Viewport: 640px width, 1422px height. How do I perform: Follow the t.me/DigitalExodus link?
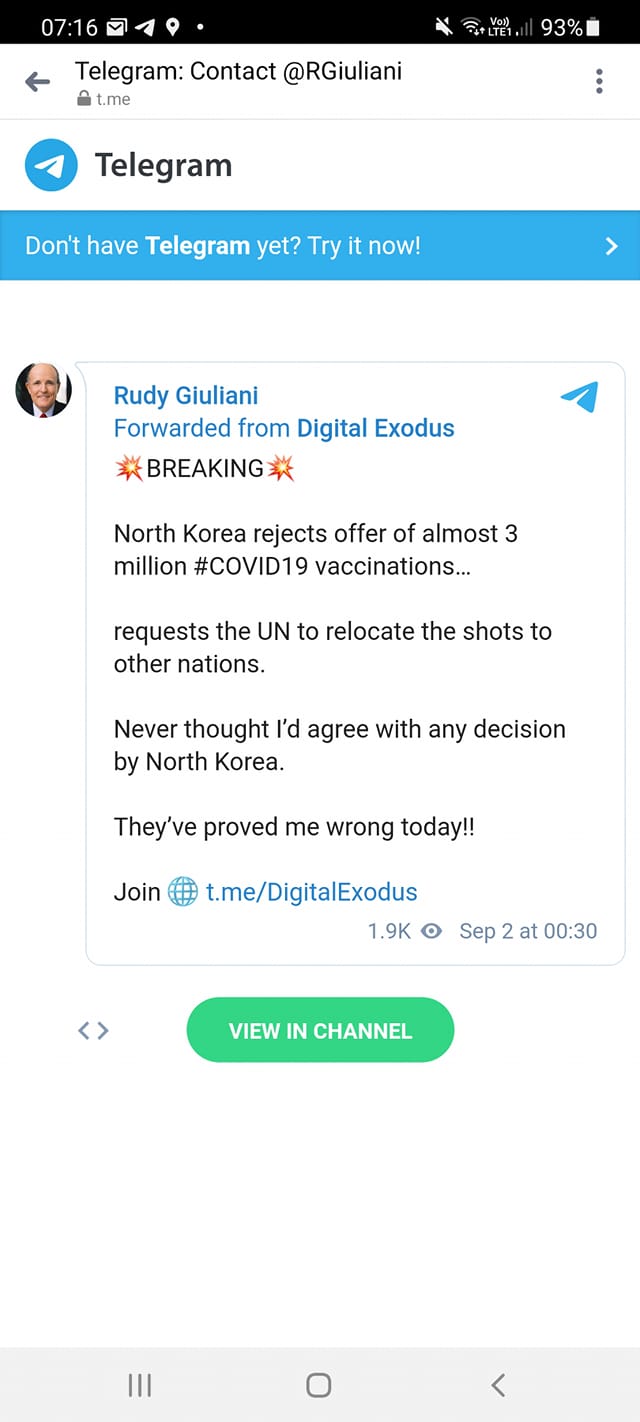click(x=310, y=891)
